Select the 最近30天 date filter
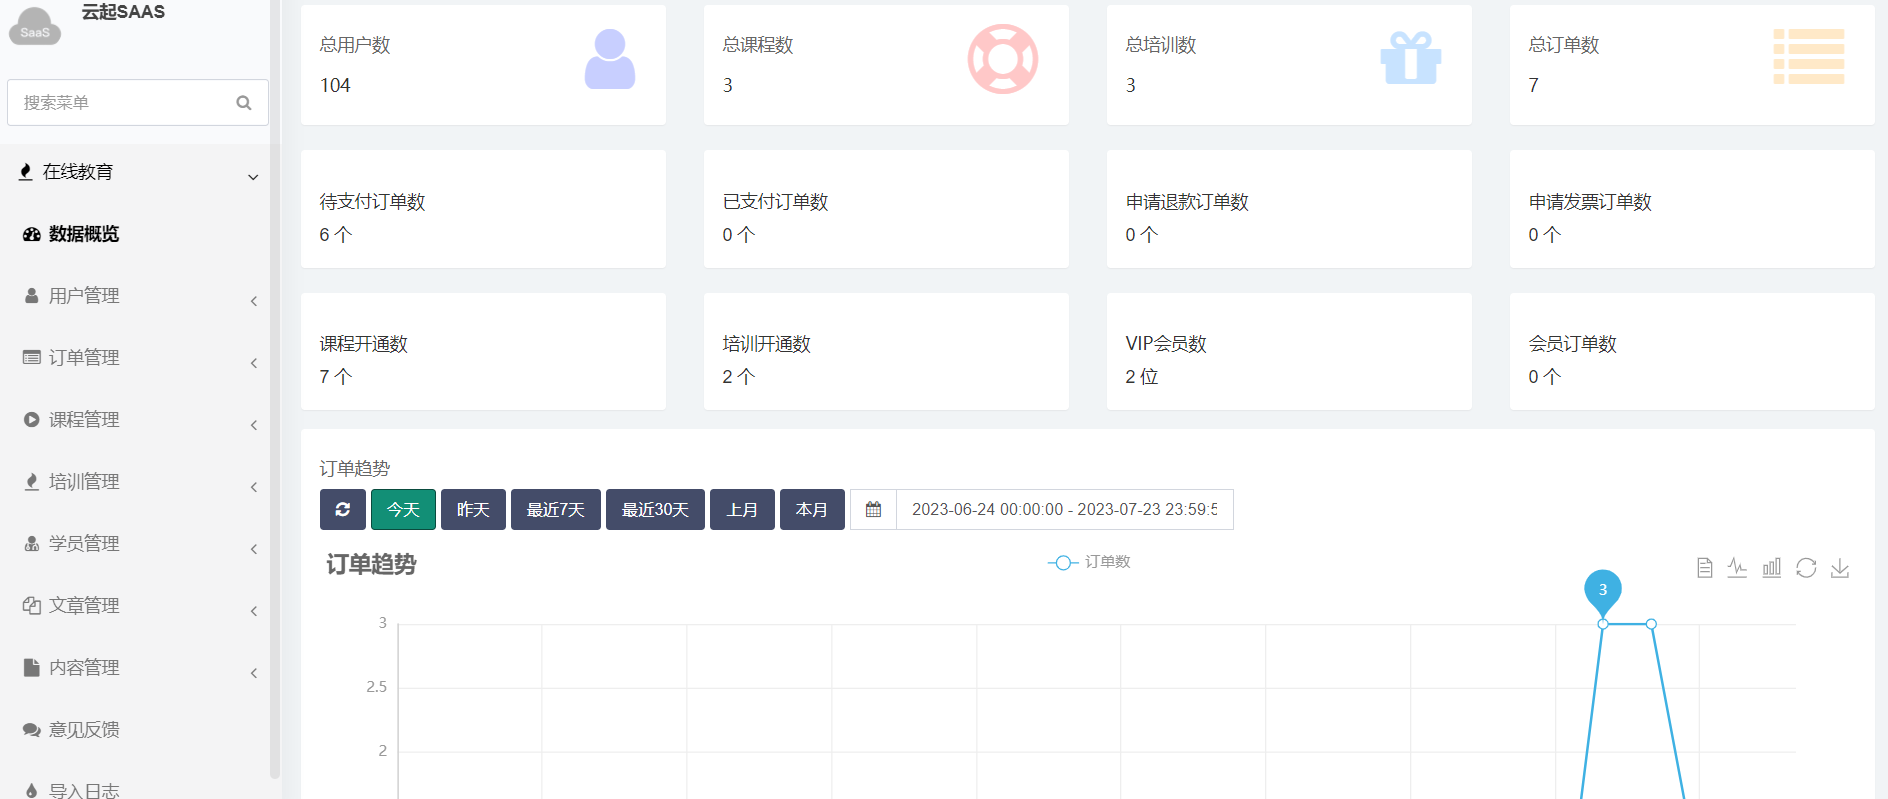The image size is (1888, 799). point(655,509)
